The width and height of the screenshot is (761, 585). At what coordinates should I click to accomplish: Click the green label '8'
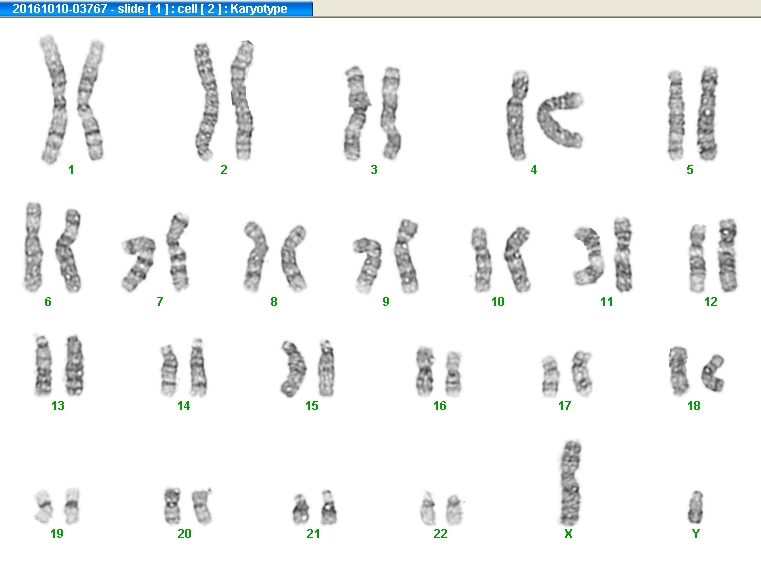click(x=274, y=302)
